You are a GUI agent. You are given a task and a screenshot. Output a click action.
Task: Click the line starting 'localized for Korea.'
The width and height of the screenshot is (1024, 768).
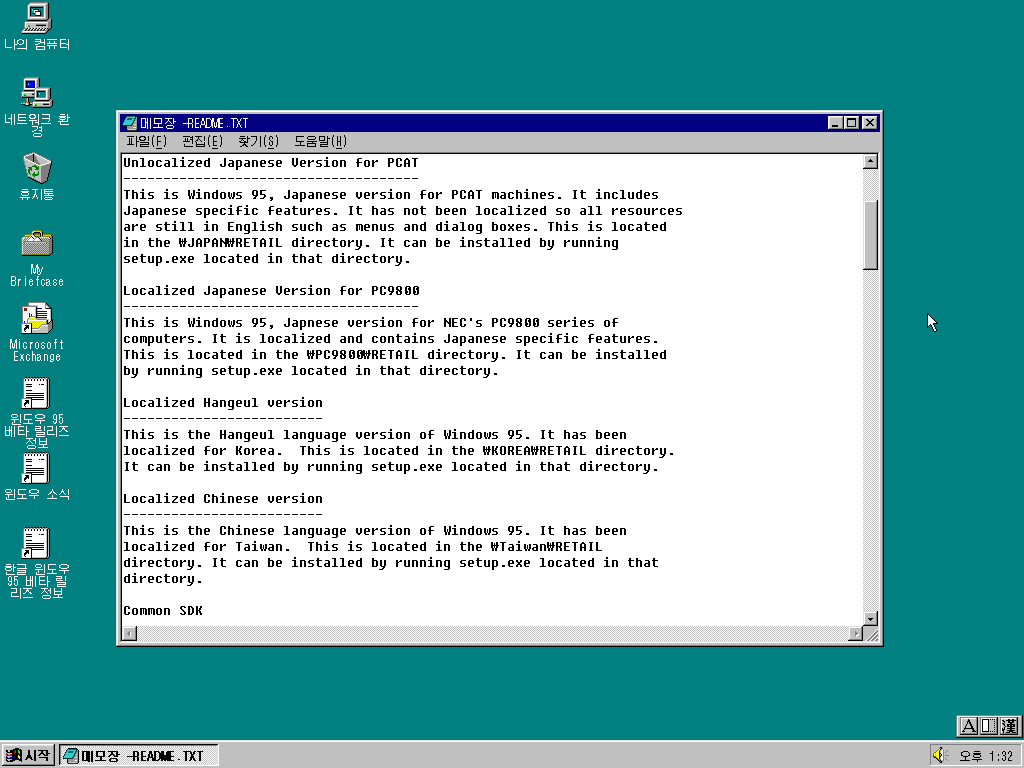point(398,451)
